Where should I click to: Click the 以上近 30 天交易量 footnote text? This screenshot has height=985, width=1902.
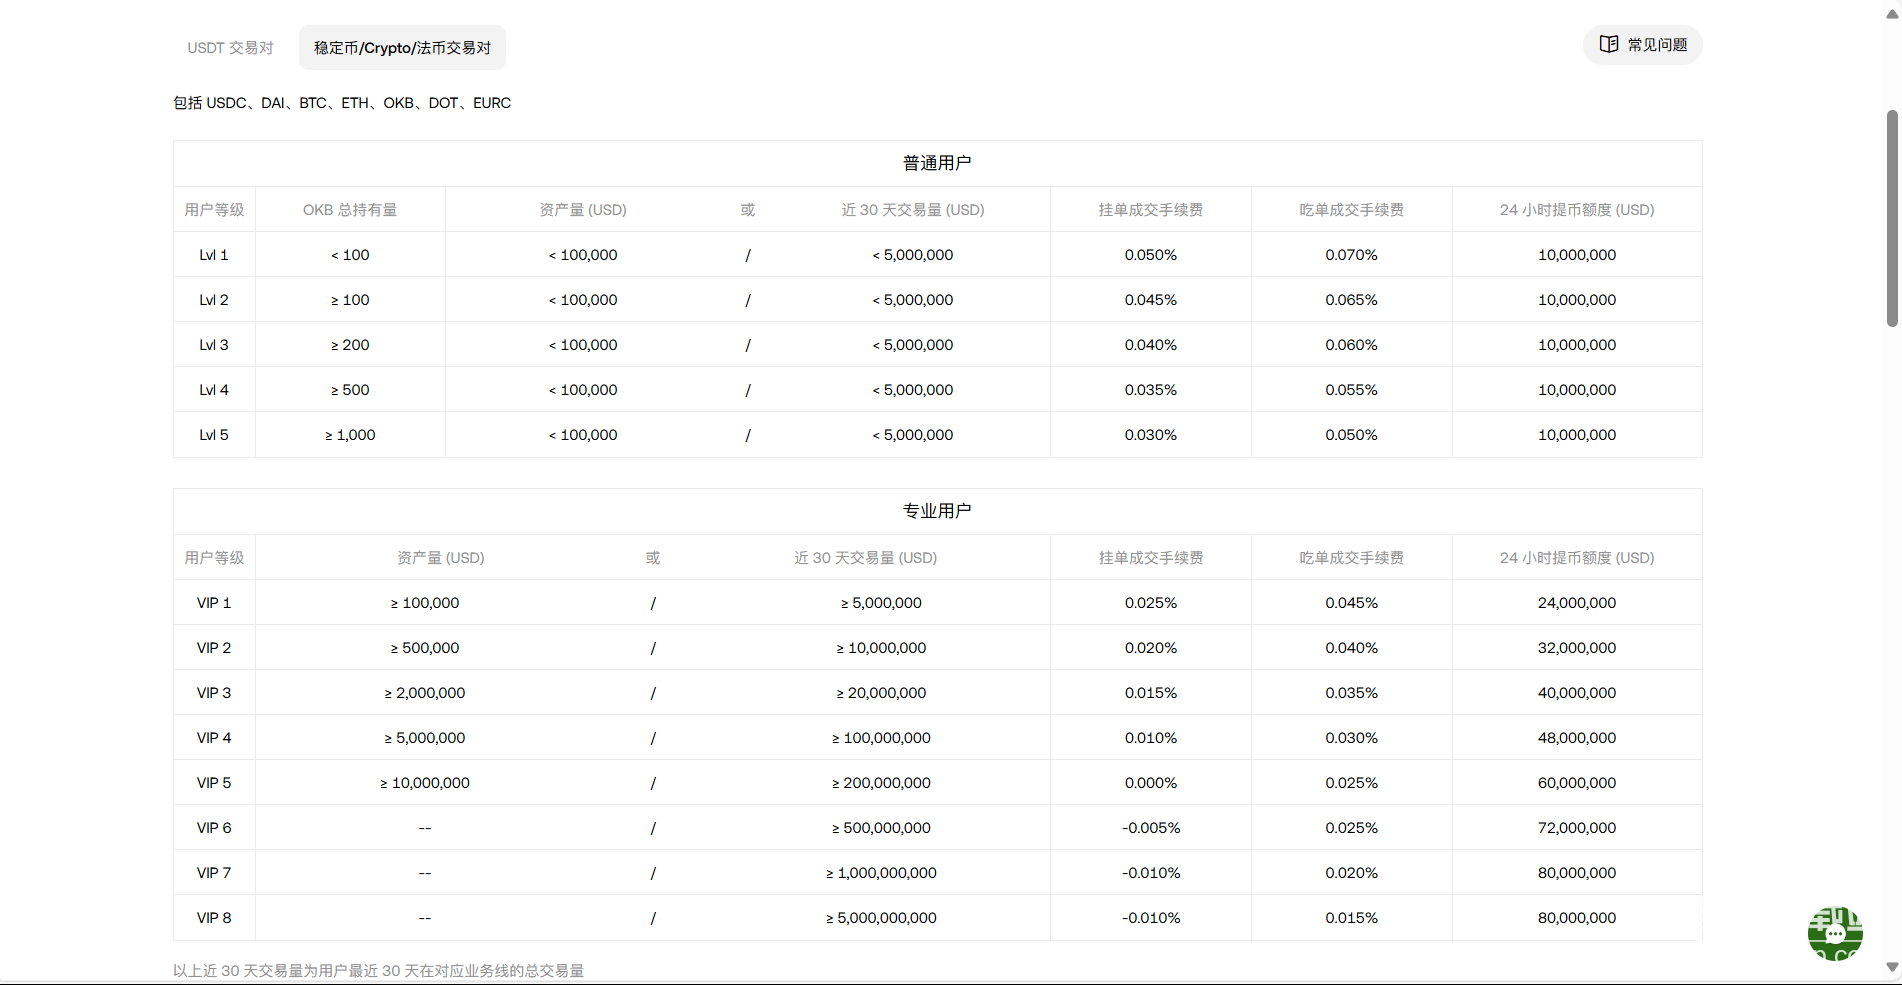pos(378,971)
